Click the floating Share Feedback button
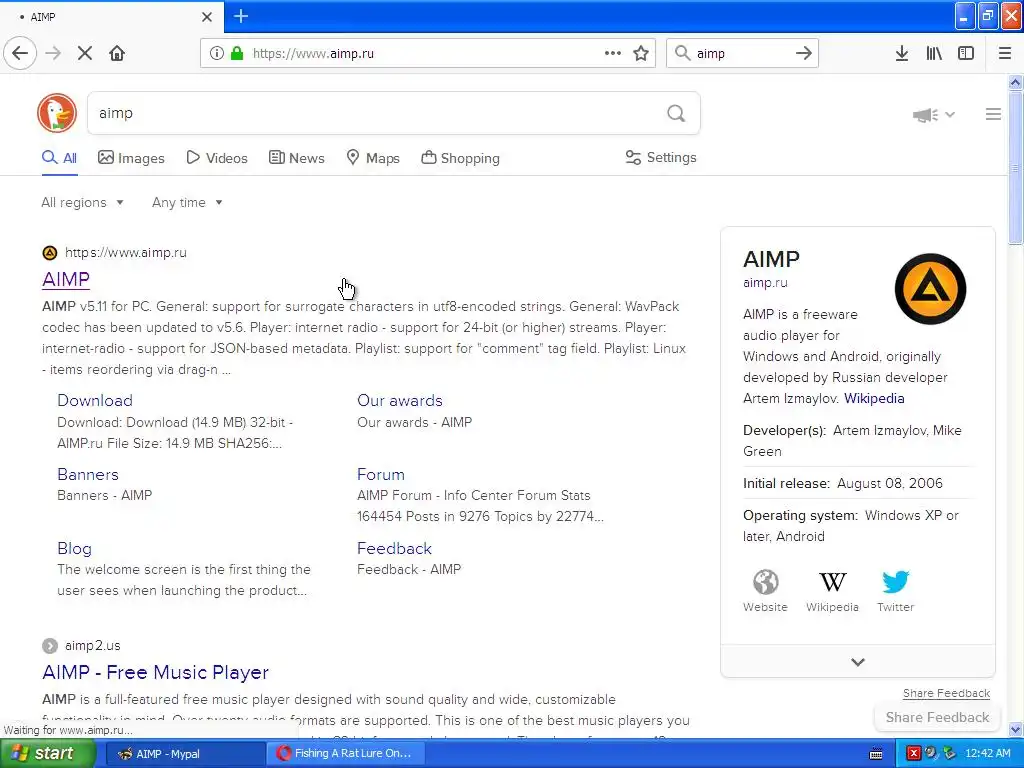Image resolution: width=1024 pixels, height=768 pixels. tap(937, 717)
